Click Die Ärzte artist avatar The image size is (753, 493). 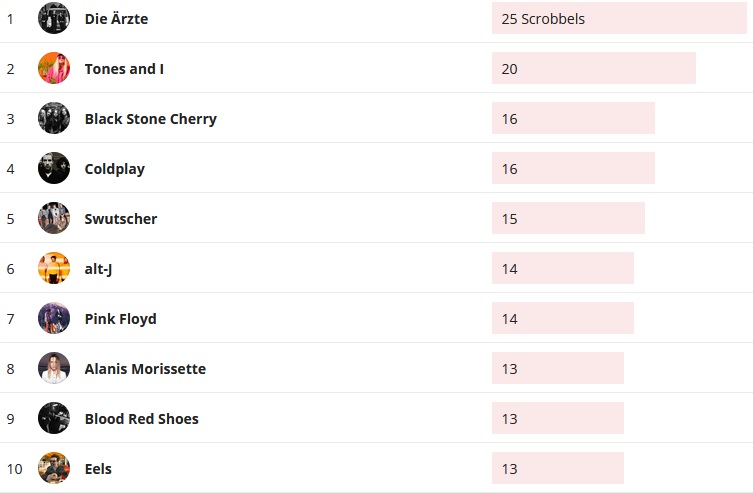click(54, 18)
